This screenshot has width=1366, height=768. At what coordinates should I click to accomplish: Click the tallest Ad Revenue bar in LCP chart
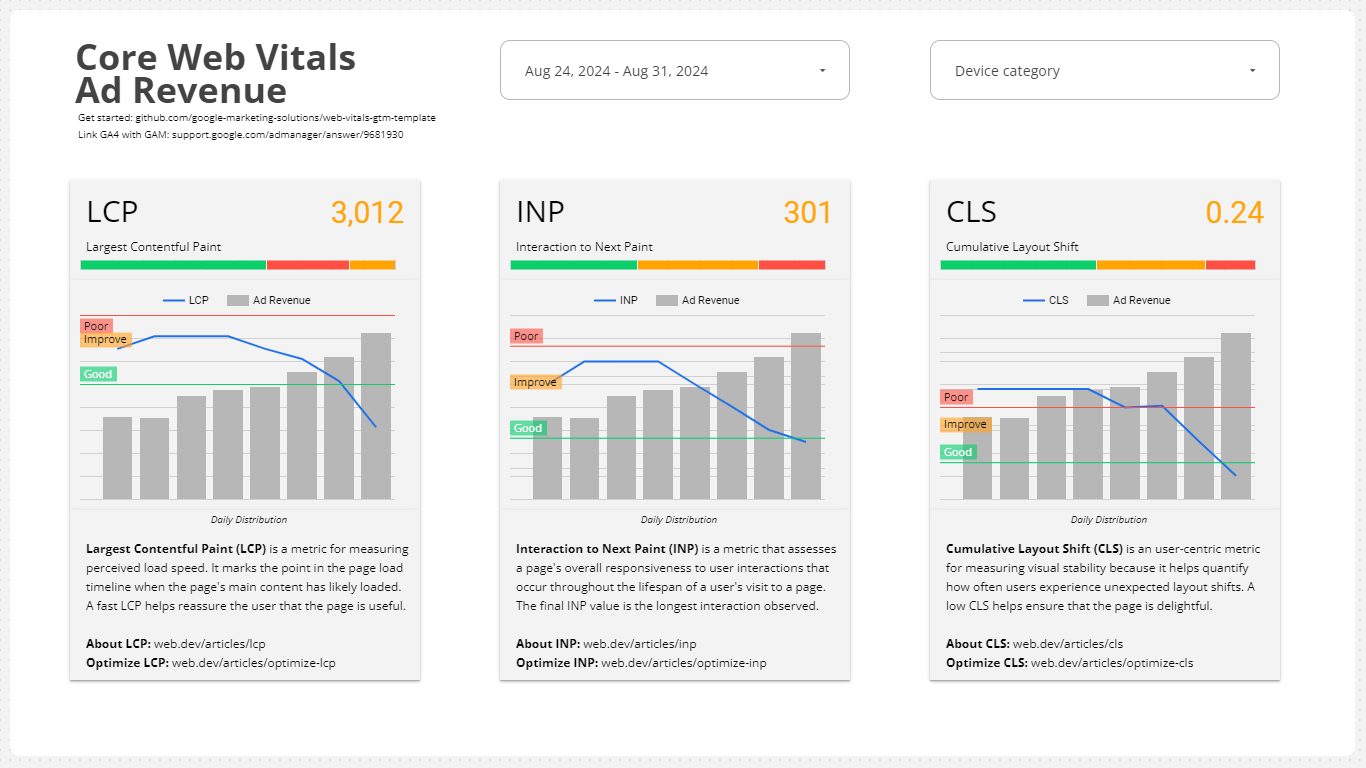point(375,415)
